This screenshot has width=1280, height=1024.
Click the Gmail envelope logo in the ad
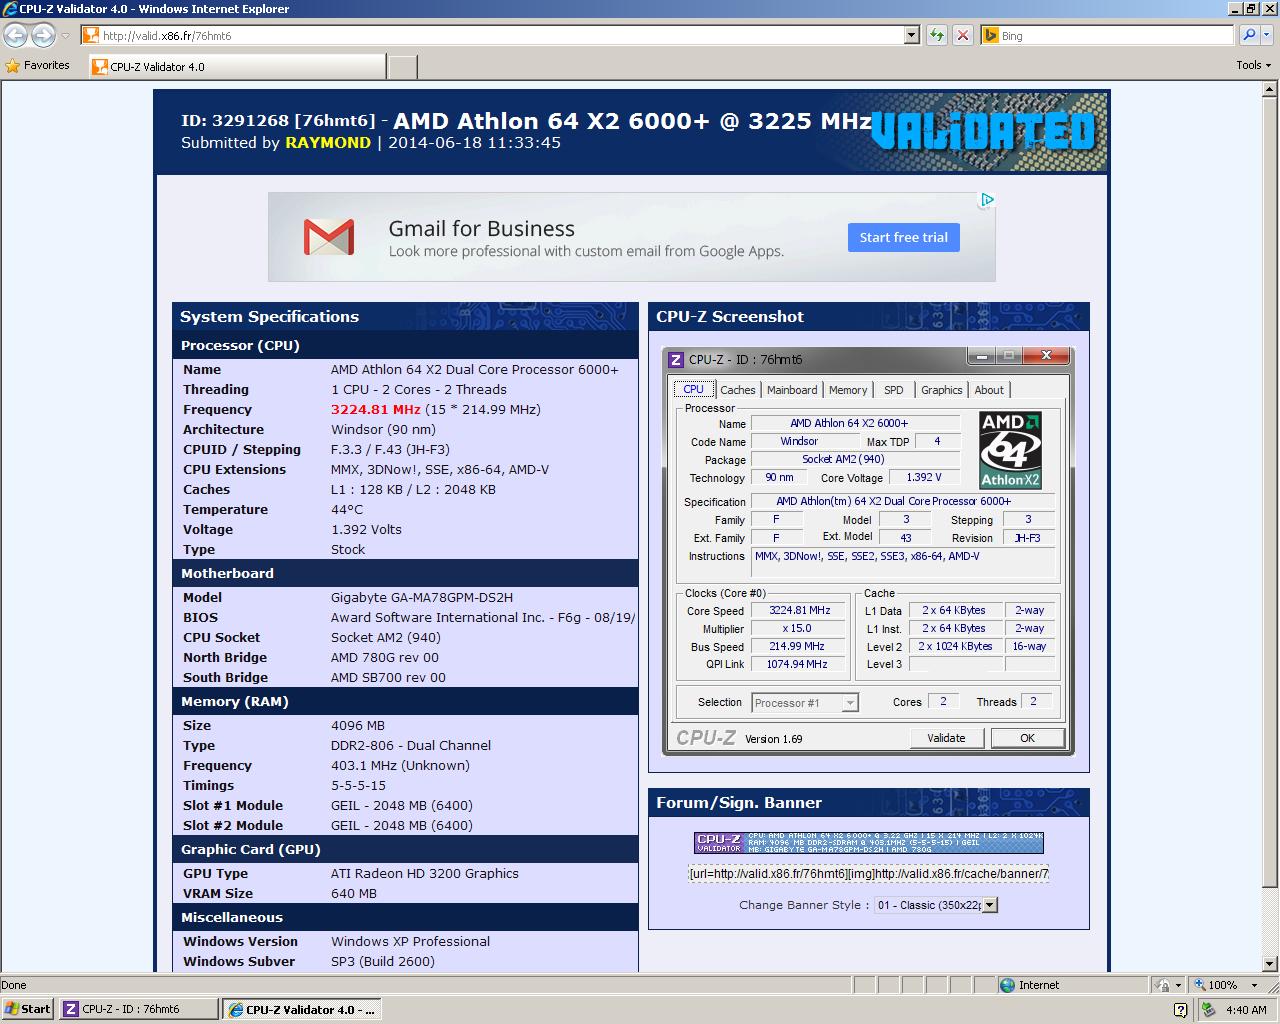[x=329, y=237]
